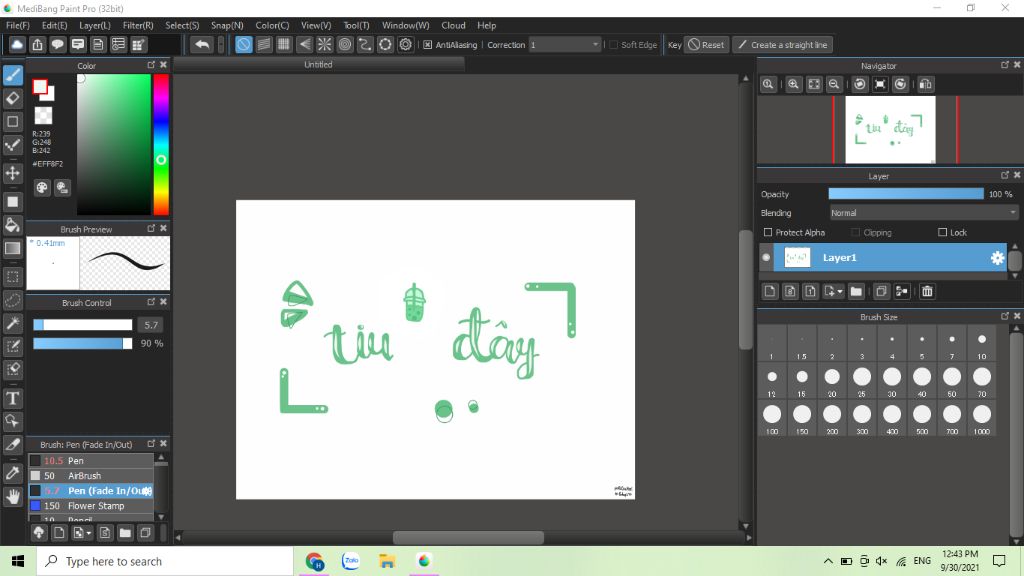Rotate the view left in the Navigator
The width and height of the screenshot is (1024, 576).
(x=860, y=84)
